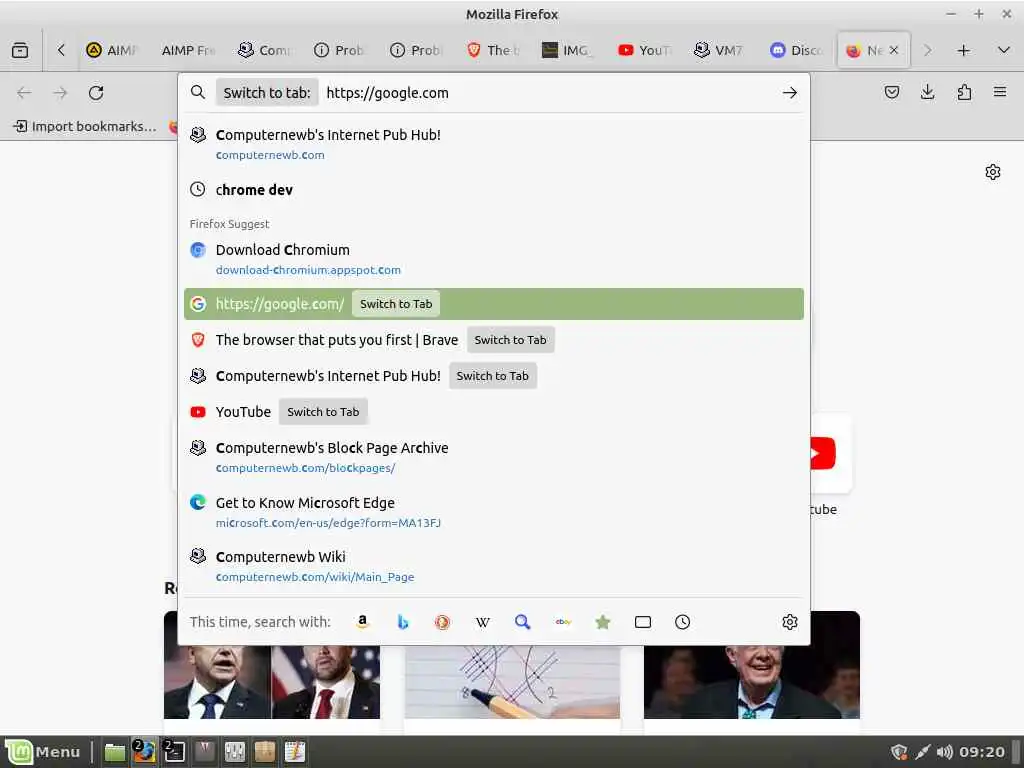Search history with the clock icon
This screenshot has height=768, width=1024.
(682, 622)
